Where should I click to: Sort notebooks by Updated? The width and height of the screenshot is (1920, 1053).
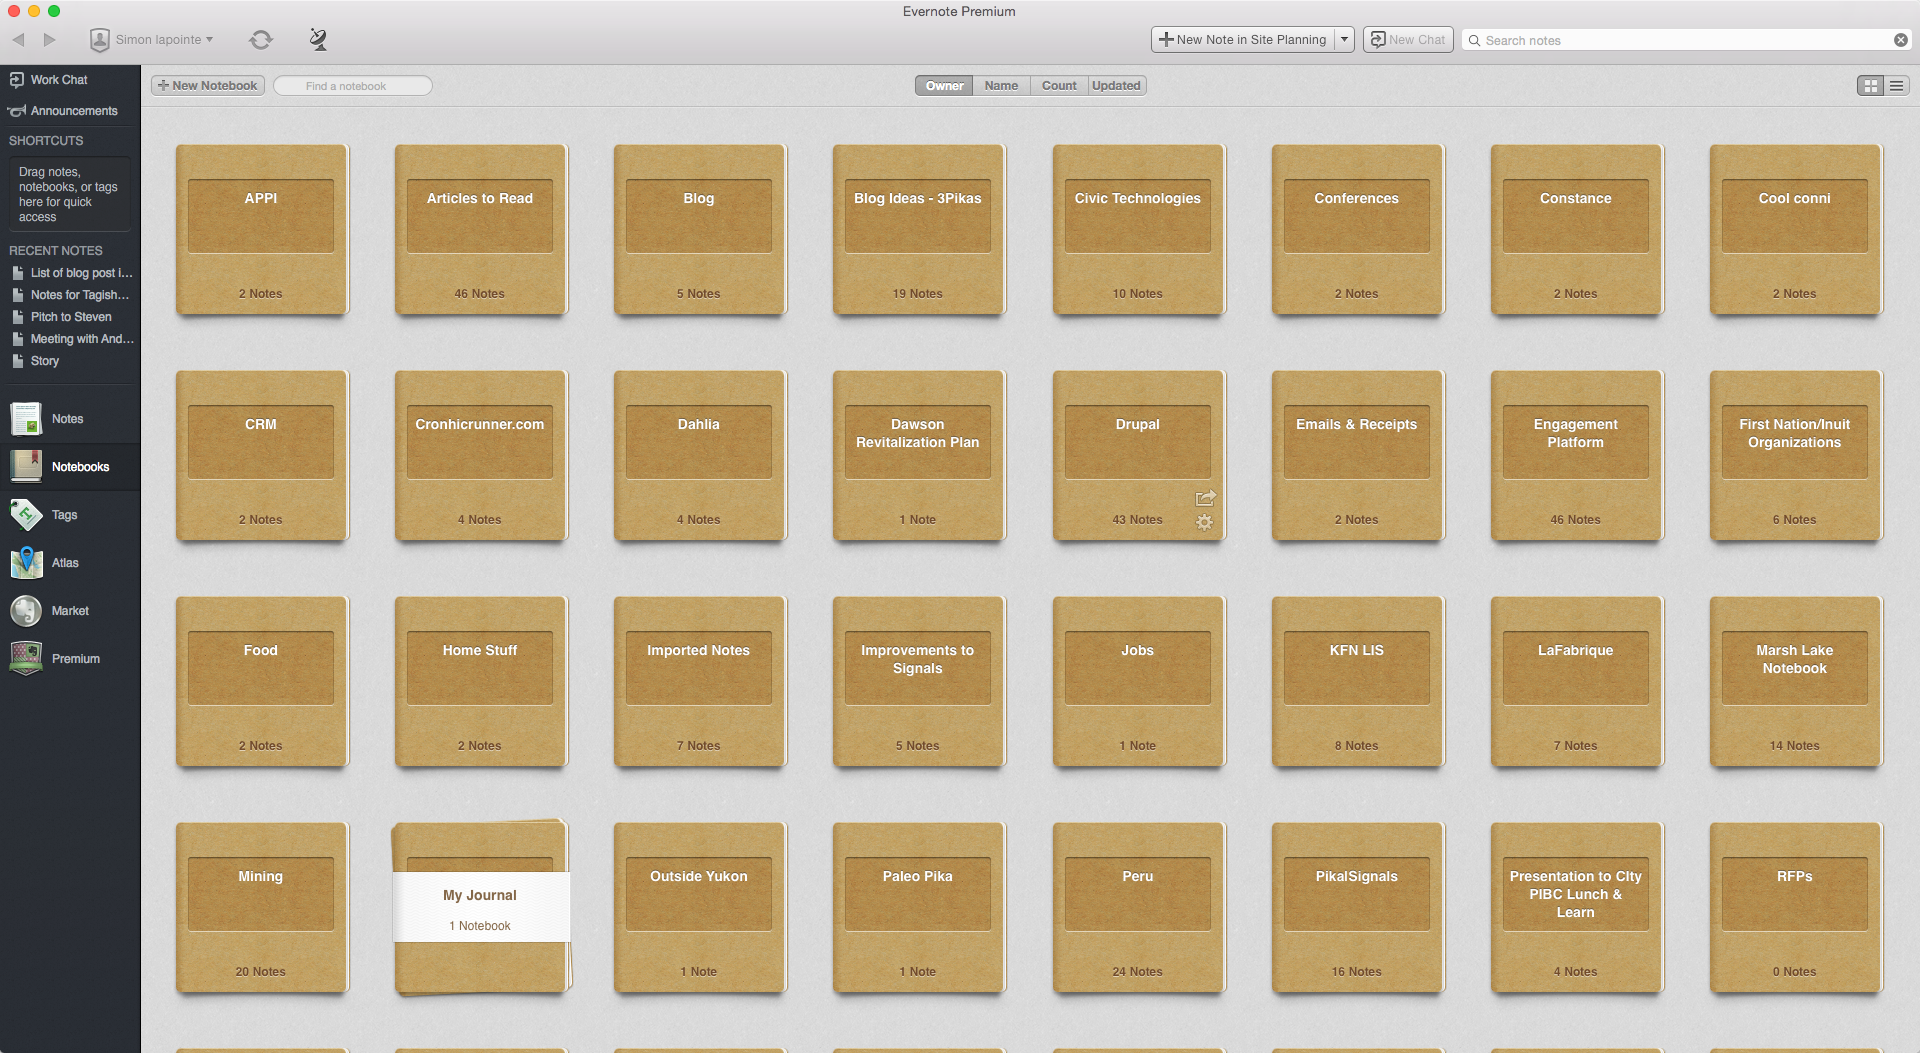click(1117, 86)
